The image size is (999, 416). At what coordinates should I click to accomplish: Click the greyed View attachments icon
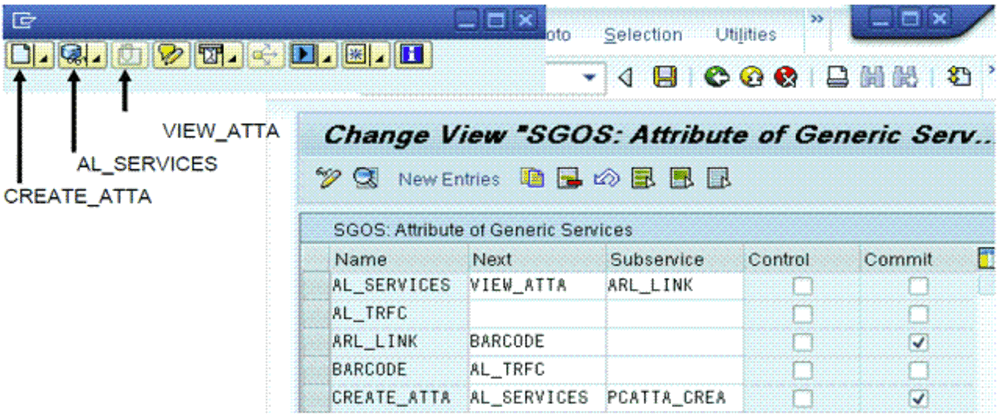point(130,55)
